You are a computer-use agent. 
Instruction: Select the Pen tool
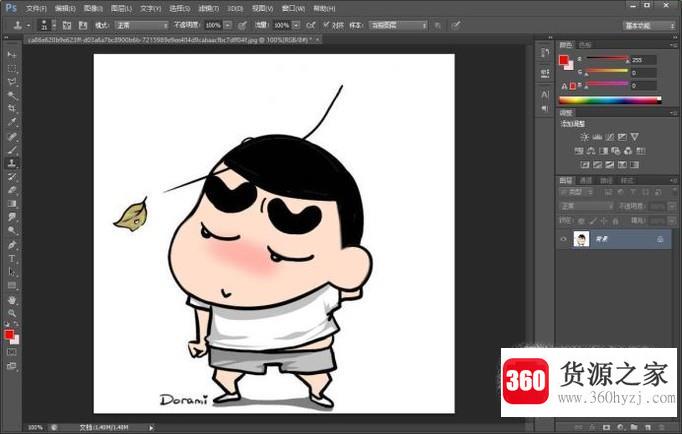(x=12, y=245)
